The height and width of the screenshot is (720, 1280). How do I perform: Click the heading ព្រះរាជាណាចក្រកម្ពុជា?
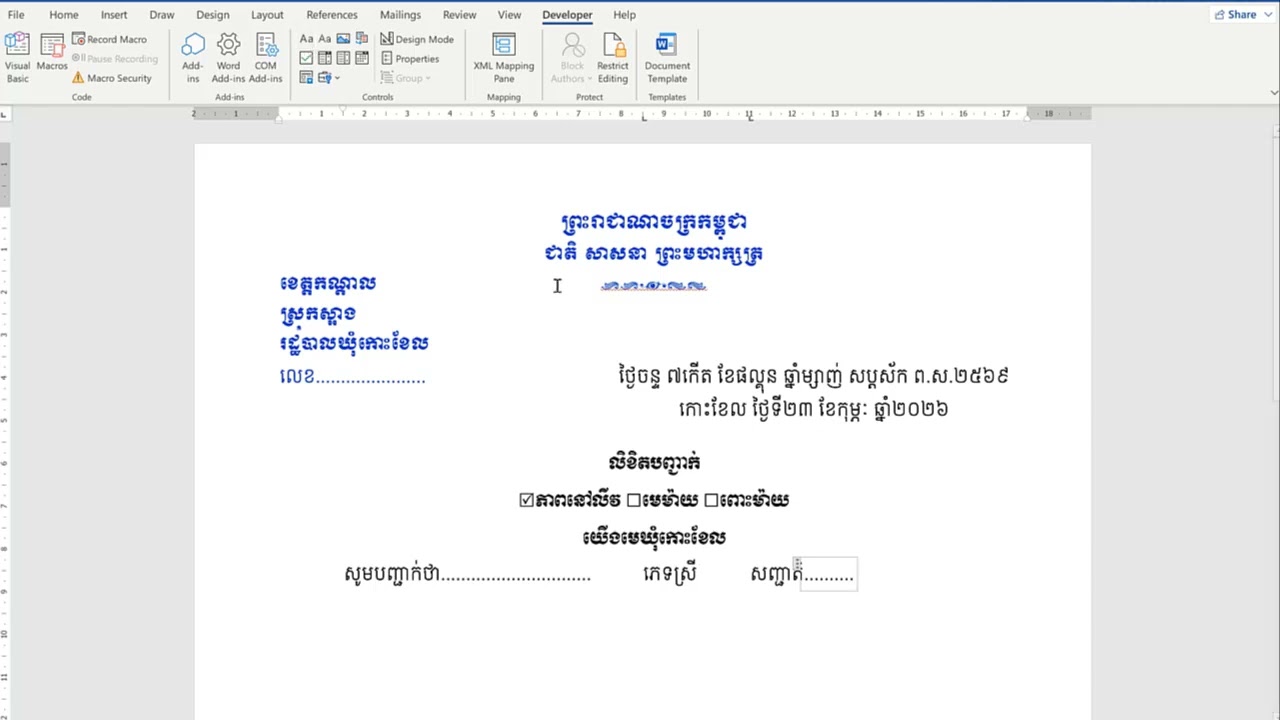[654, 222]
